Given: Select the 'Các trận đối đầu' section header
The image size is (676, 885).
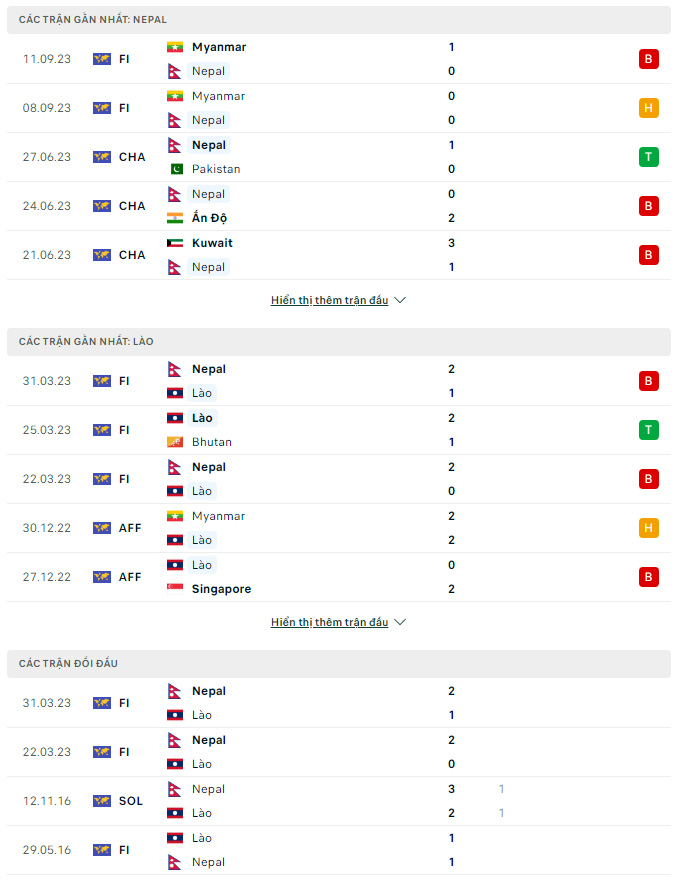Looking at the screenshot, I should click(x=339, y=664).
